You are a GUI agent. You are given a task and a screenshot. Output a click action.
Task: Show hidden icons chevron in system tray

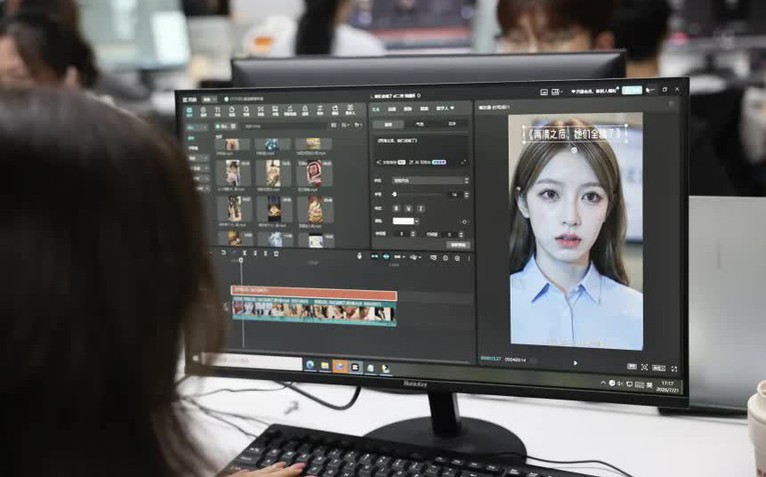(x=603, y=383)
